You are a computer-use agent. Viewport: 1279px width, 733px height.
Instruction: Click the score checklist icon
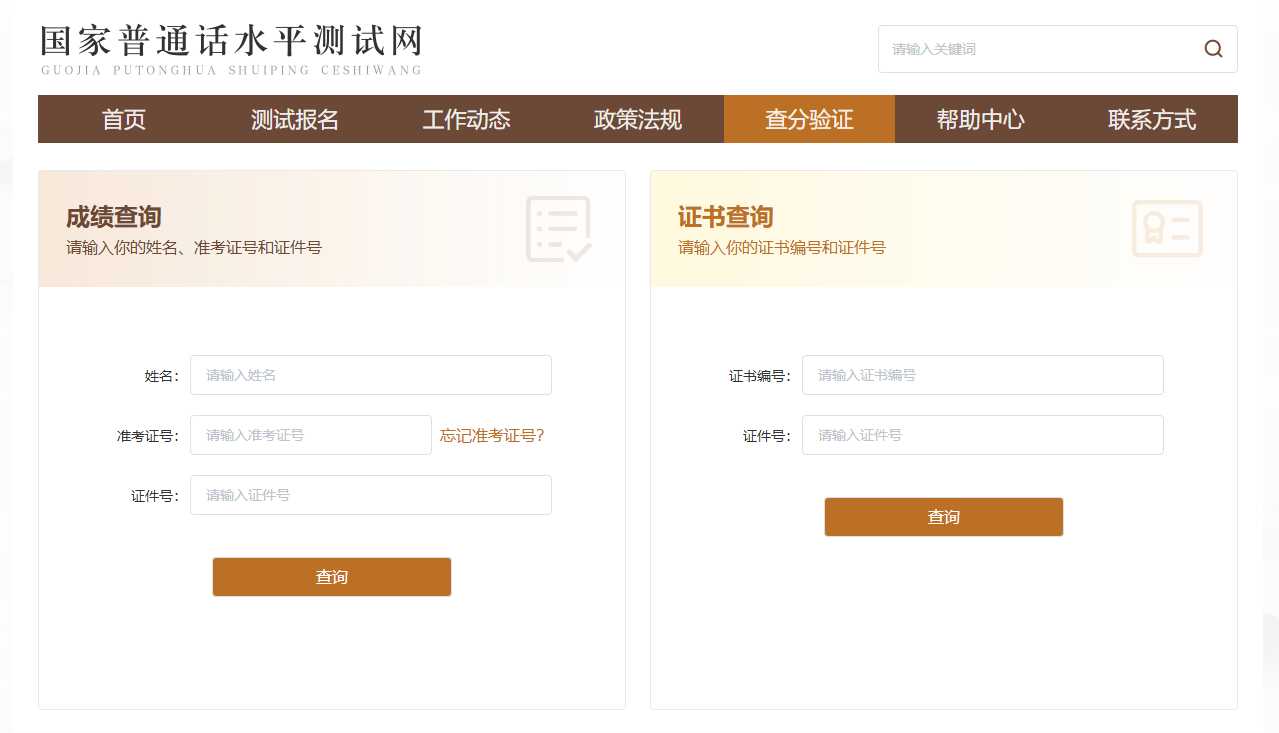coord(559,229)
